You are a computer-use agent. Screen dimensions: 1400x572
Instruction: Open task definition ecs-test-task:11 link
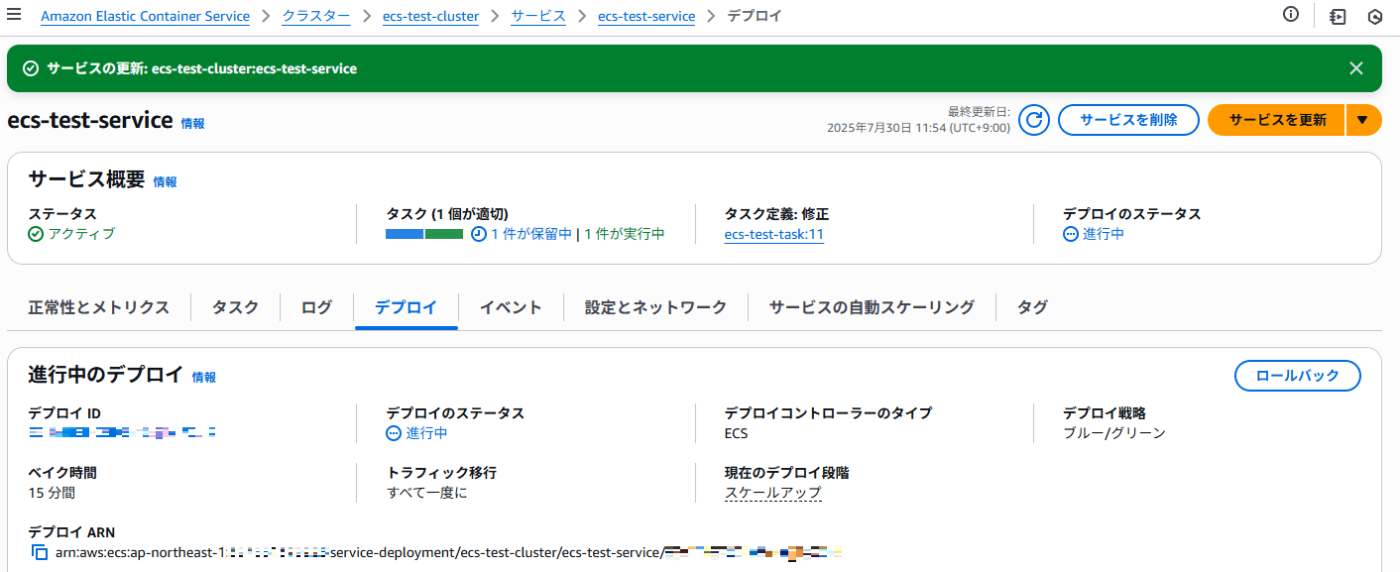click(774, 234)
